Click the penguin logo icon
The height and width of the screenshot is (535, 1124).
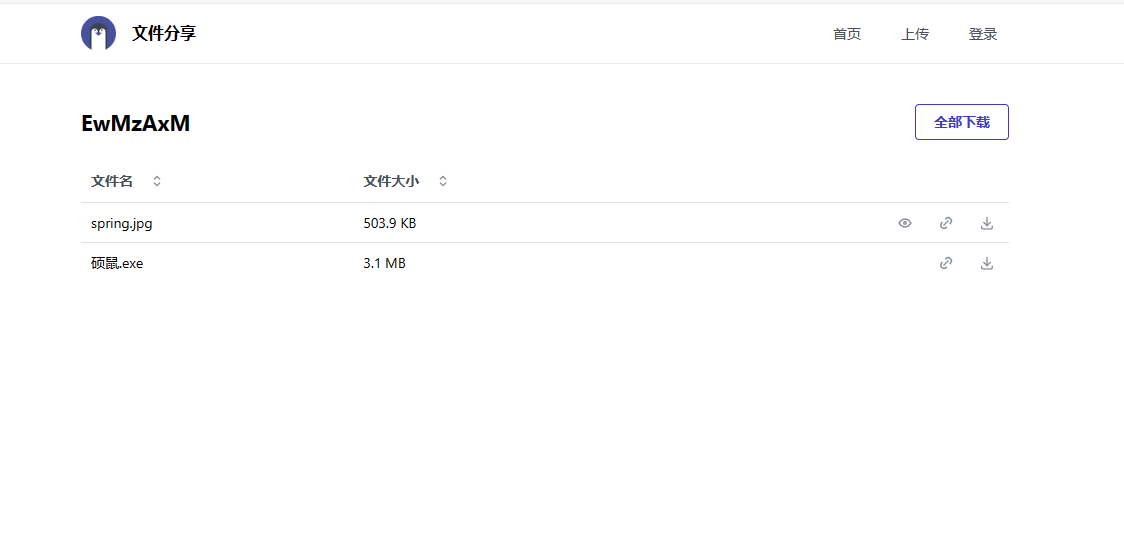click(x=98, y=33)
